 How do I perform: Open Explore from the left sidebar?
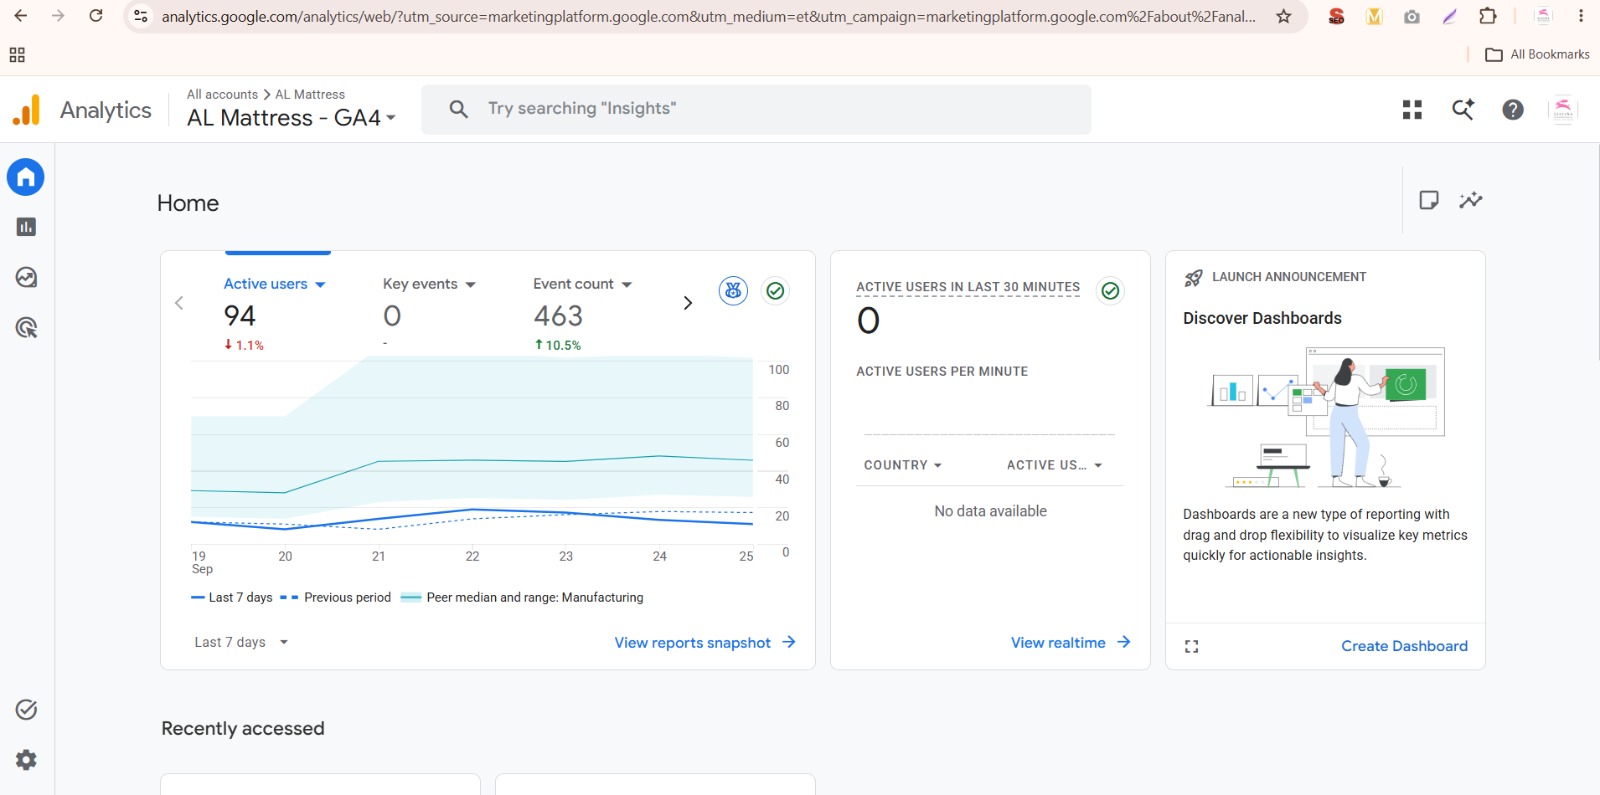pyautogui.click(x=26, y=277)
